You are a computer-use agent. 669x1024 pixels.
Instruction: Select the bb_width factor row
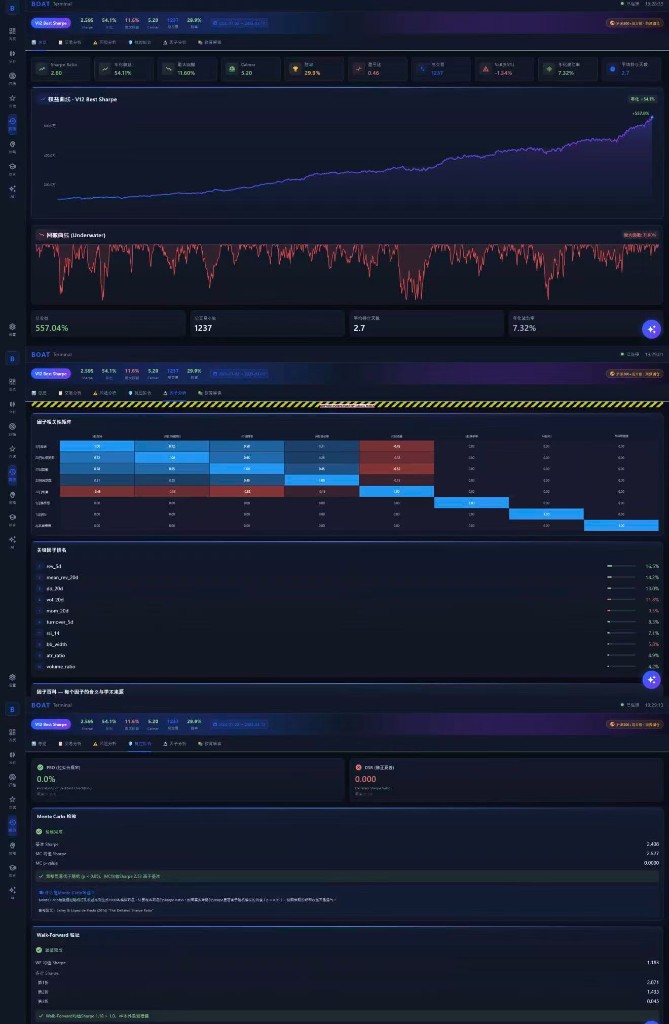347,644
